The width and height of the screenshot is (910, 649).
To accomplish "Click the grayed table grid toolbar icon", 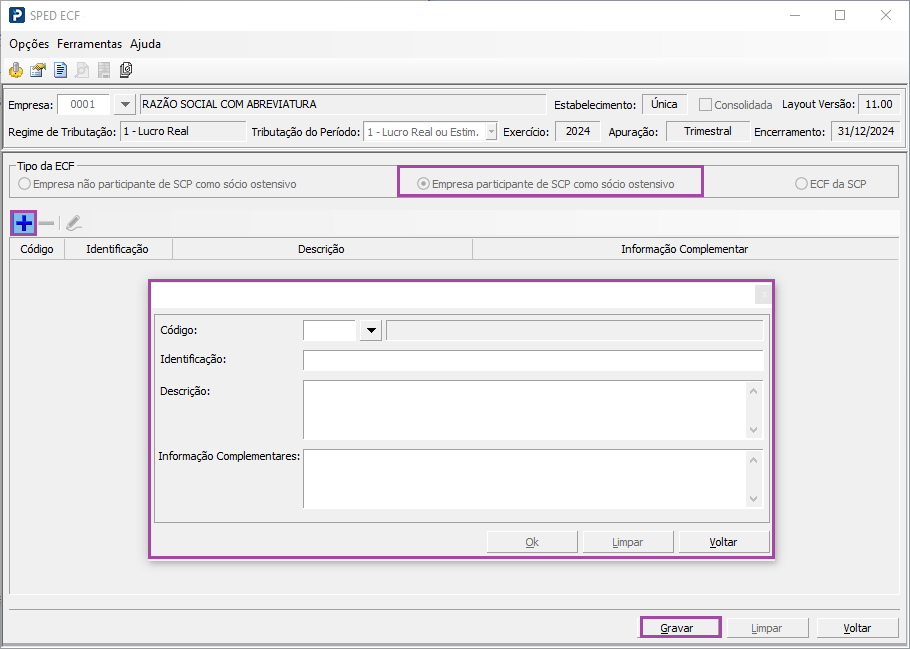I will coord(104,70).
